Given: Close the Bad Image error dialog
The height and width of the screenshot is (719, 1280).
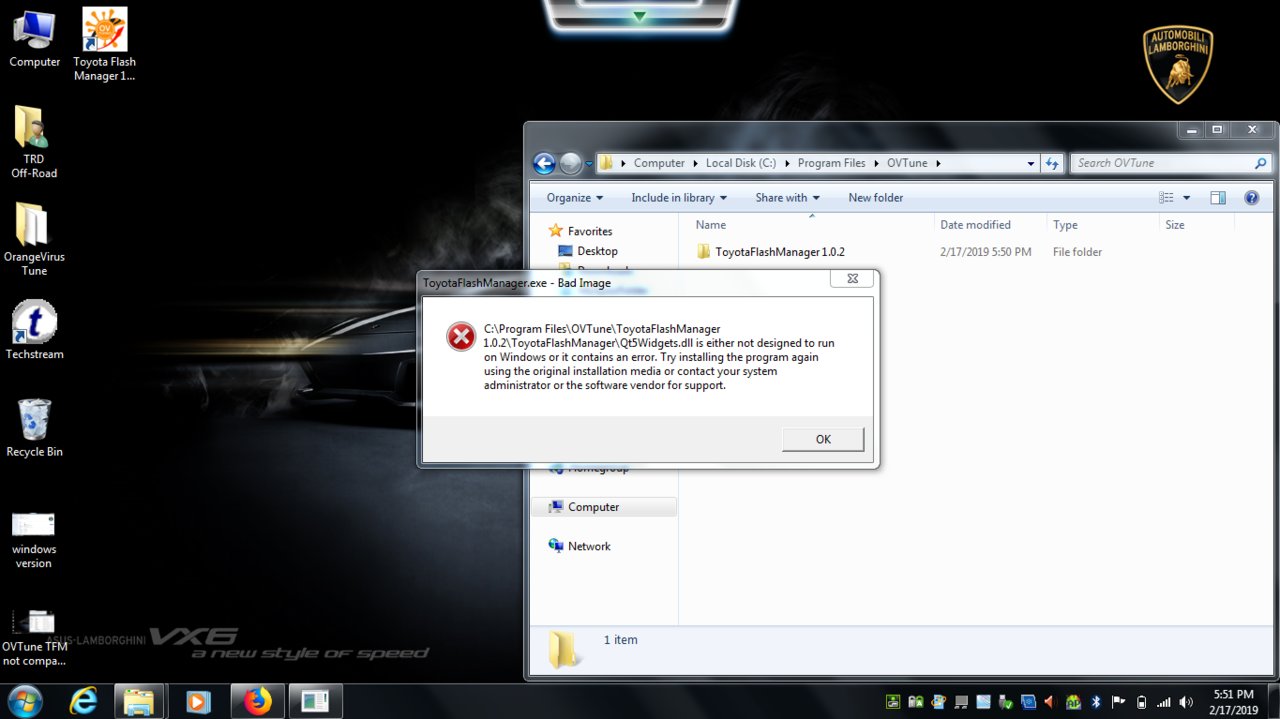Looking at the screenshot, I should [x=852, y=279].
